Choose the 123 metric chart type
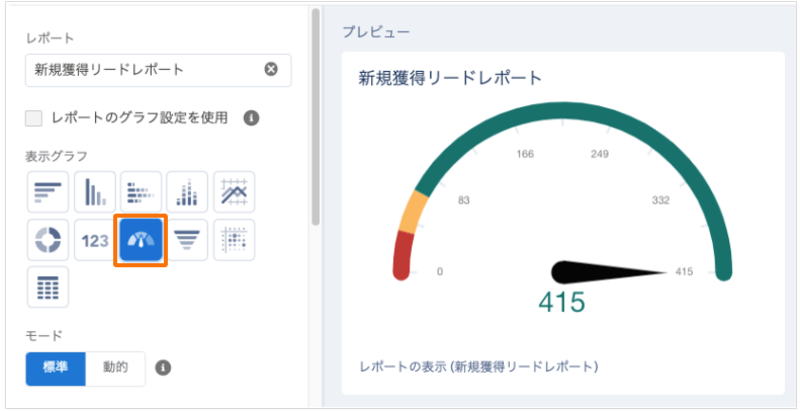Screen dimensions: 800x411 (x=95, y=240)
